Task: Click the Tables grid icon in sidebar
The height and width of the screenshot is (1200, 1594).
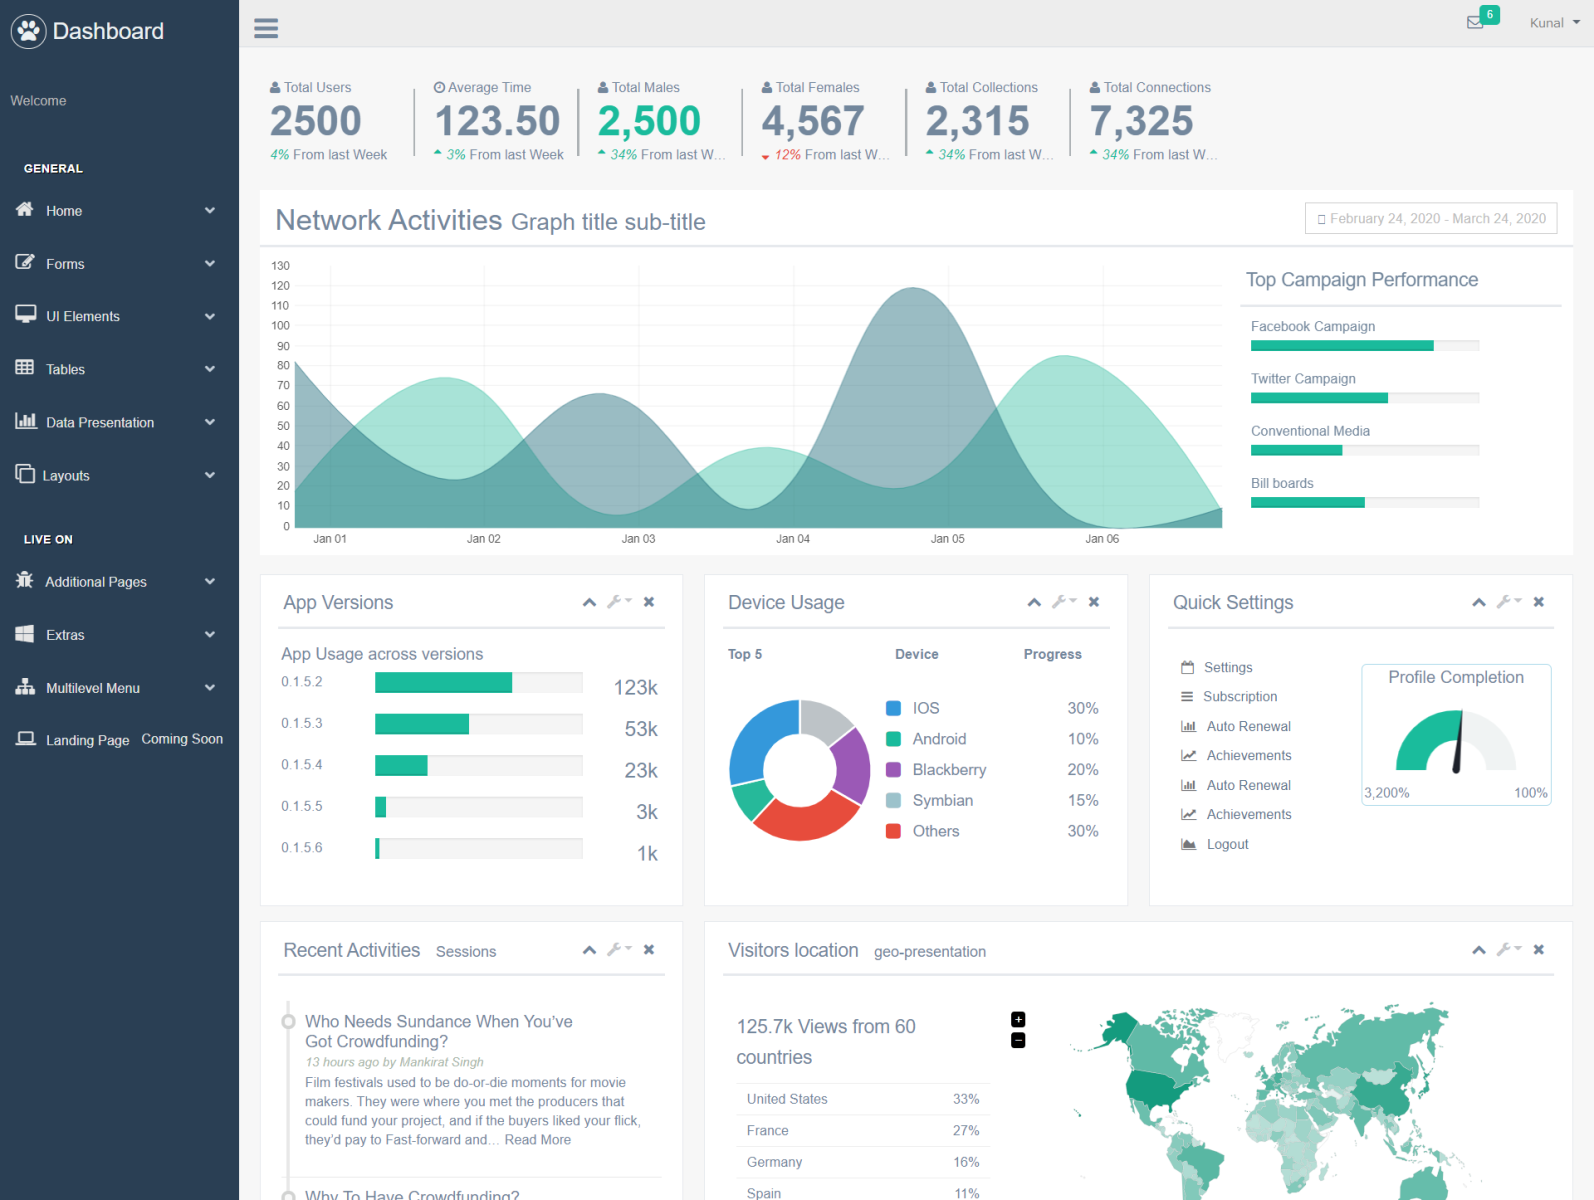Action: coord(25,367)
